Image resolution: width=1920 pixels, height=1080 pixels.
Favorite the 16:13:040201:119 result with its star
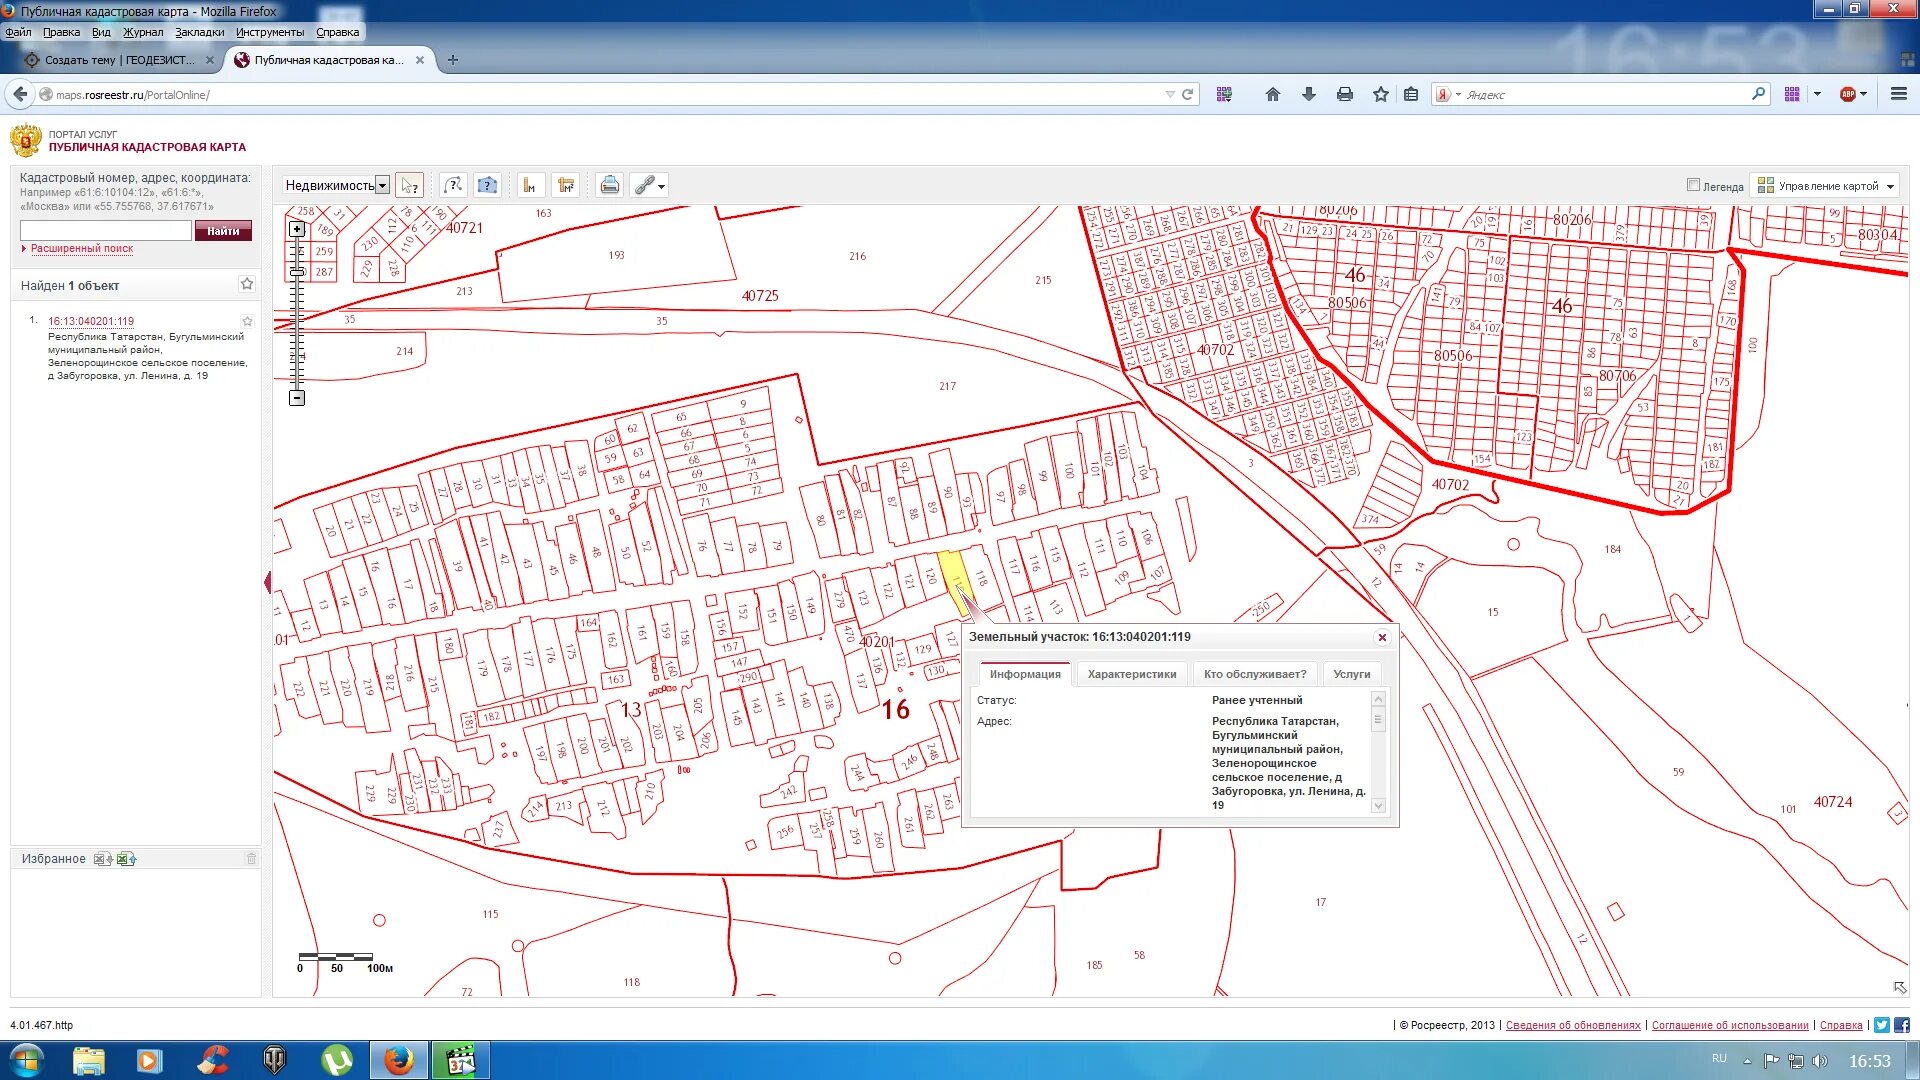(x=247, y=321)
